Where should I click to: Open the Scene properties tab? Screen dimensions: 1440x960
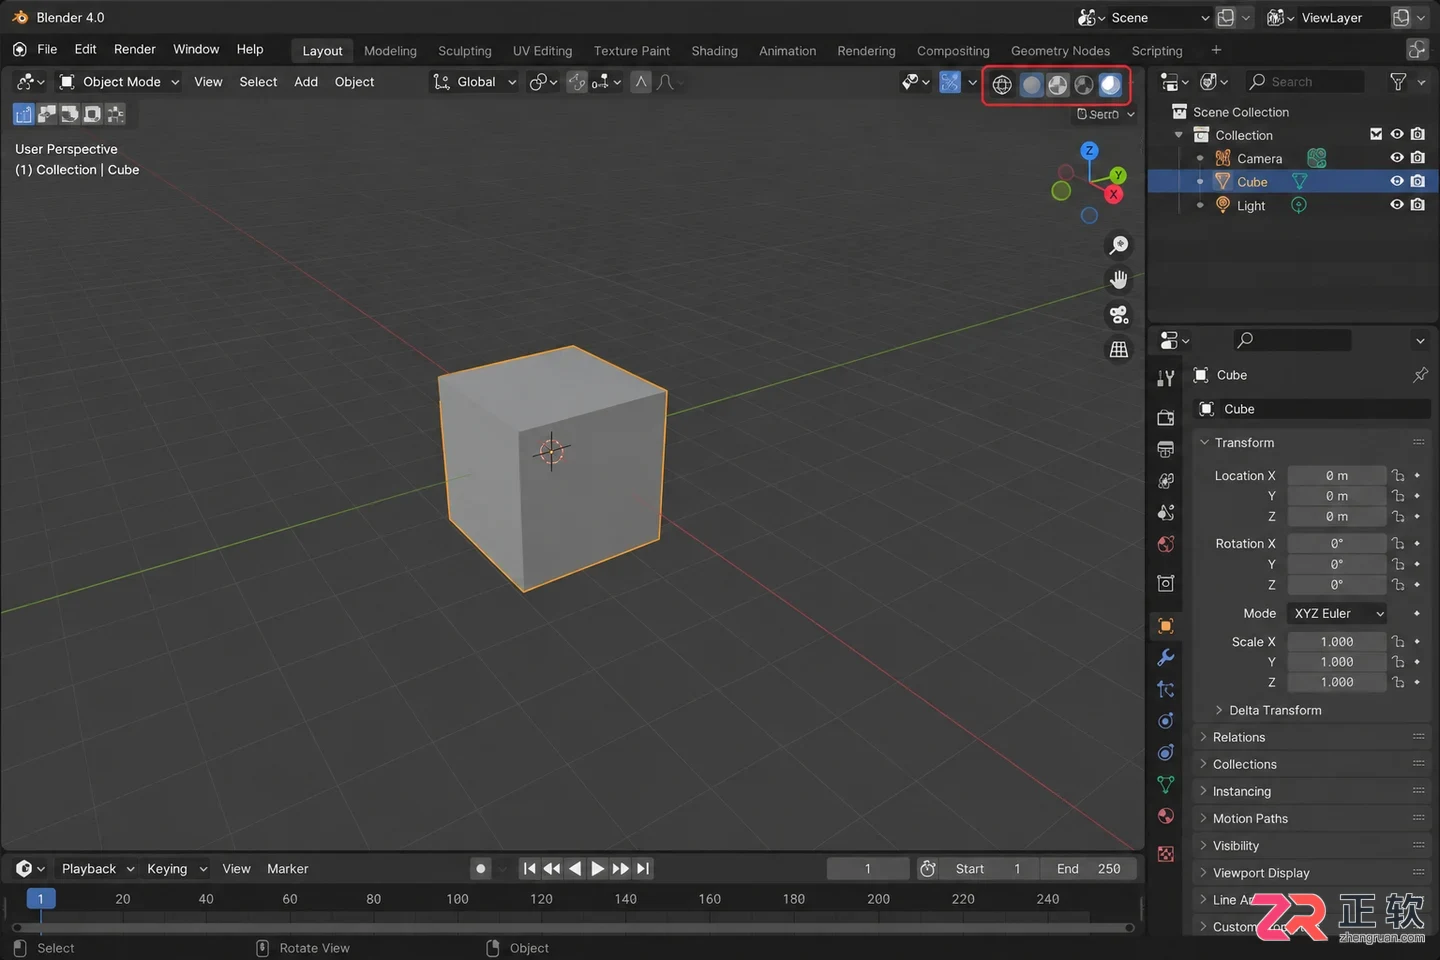pyautogui.click(x=1165, y=512)
